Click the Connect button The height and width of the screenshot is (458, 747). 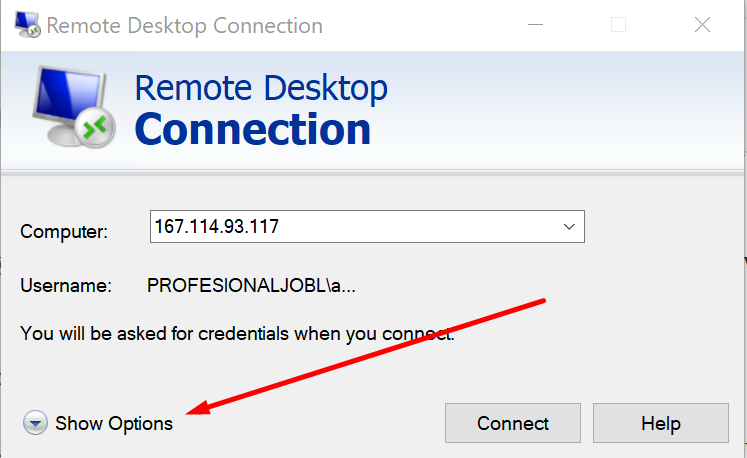[513, 423]
